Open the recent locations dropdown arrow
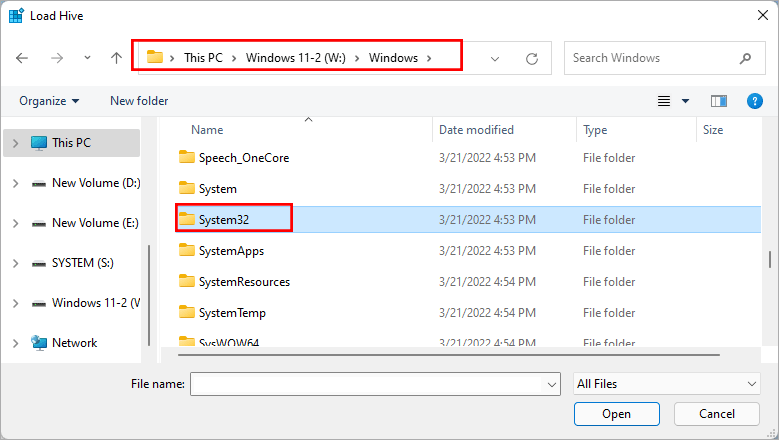The width and height of the screenshot is (779, 440). [87, 58]
